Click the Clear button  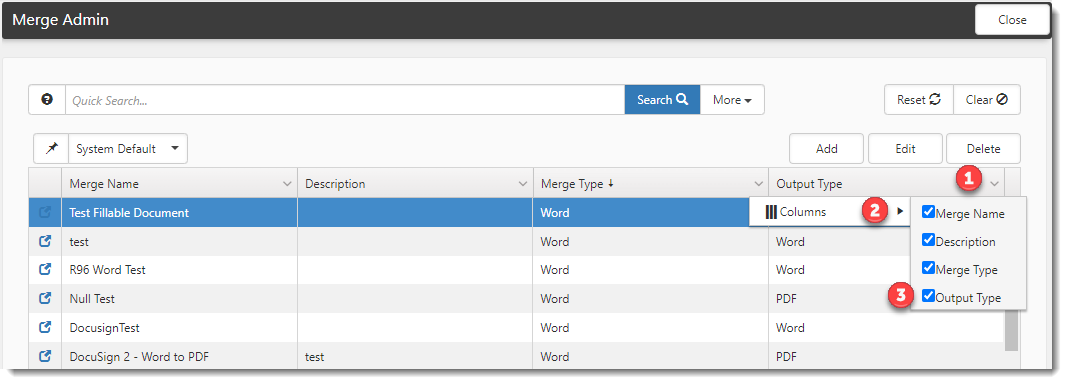coord(987,100)
